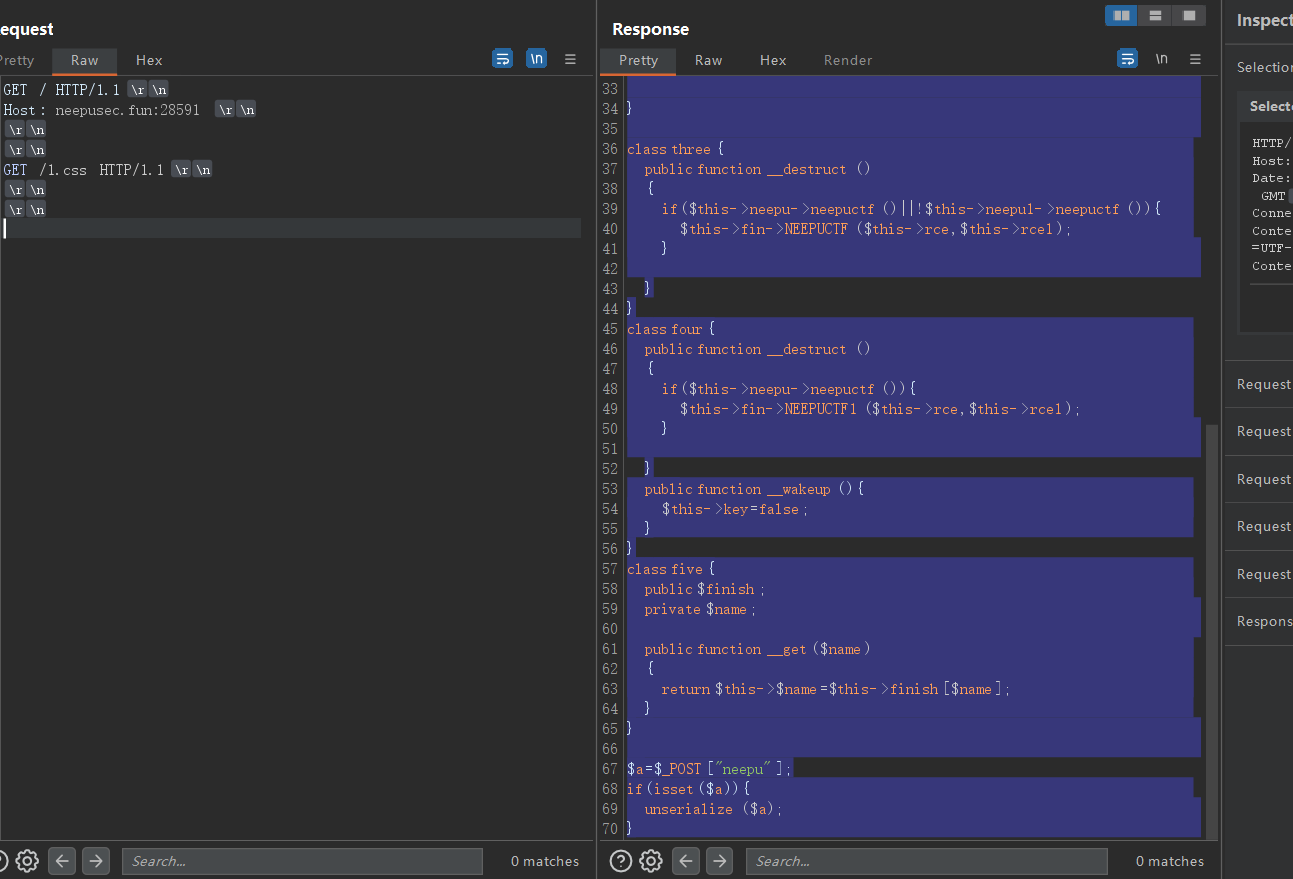1293x879 pixels.
Task: Switch Request view to Raw tab
Action: click(x=85, y=60)
